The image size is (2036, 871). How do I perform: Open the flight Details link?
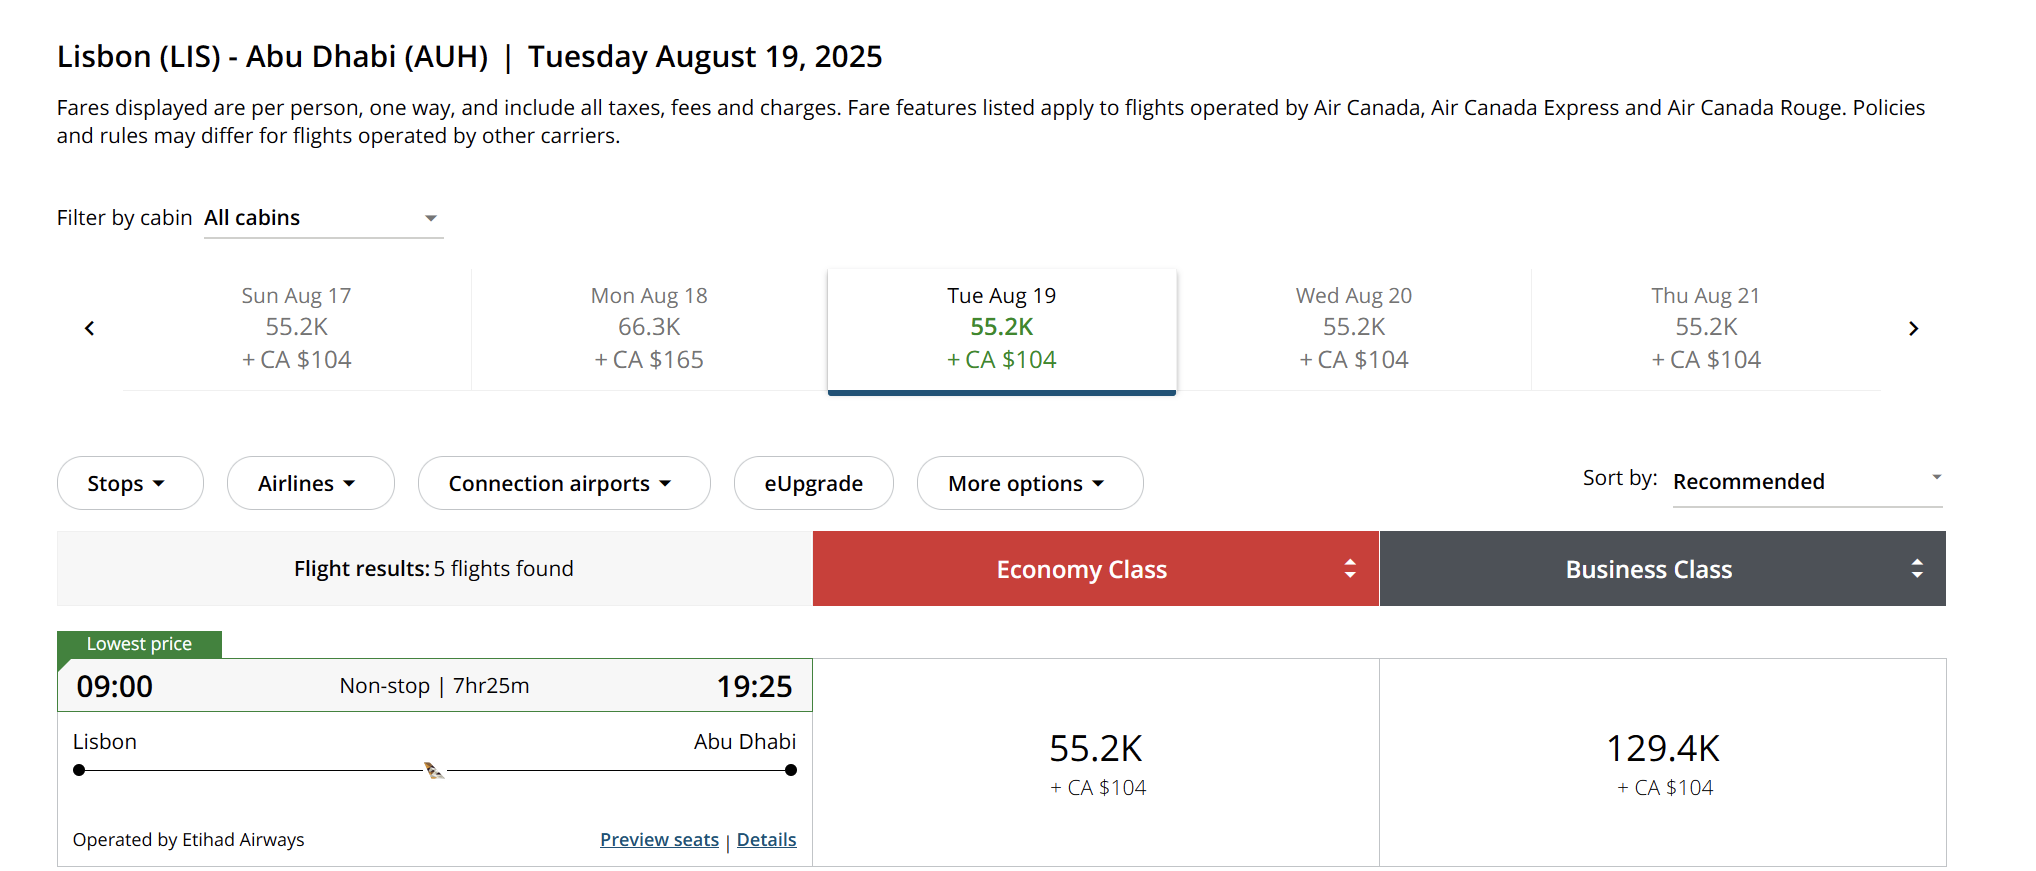tap(767, 840)
